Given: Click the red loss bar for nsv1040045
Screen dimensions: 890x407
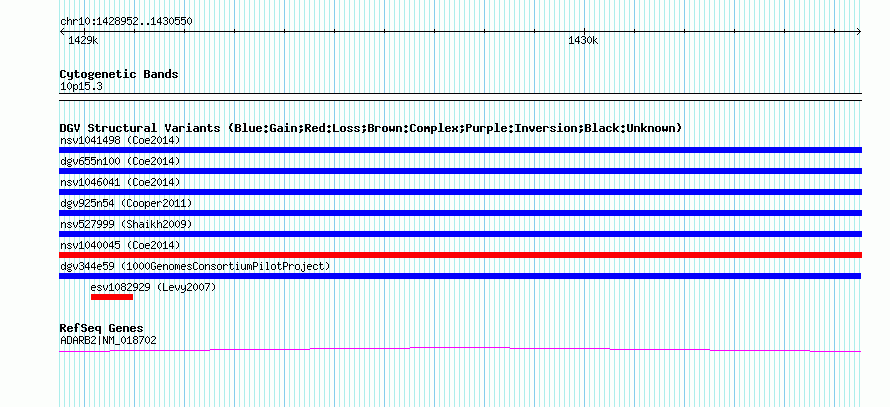Looking at the screenshot, I should (x=460, y=255).
